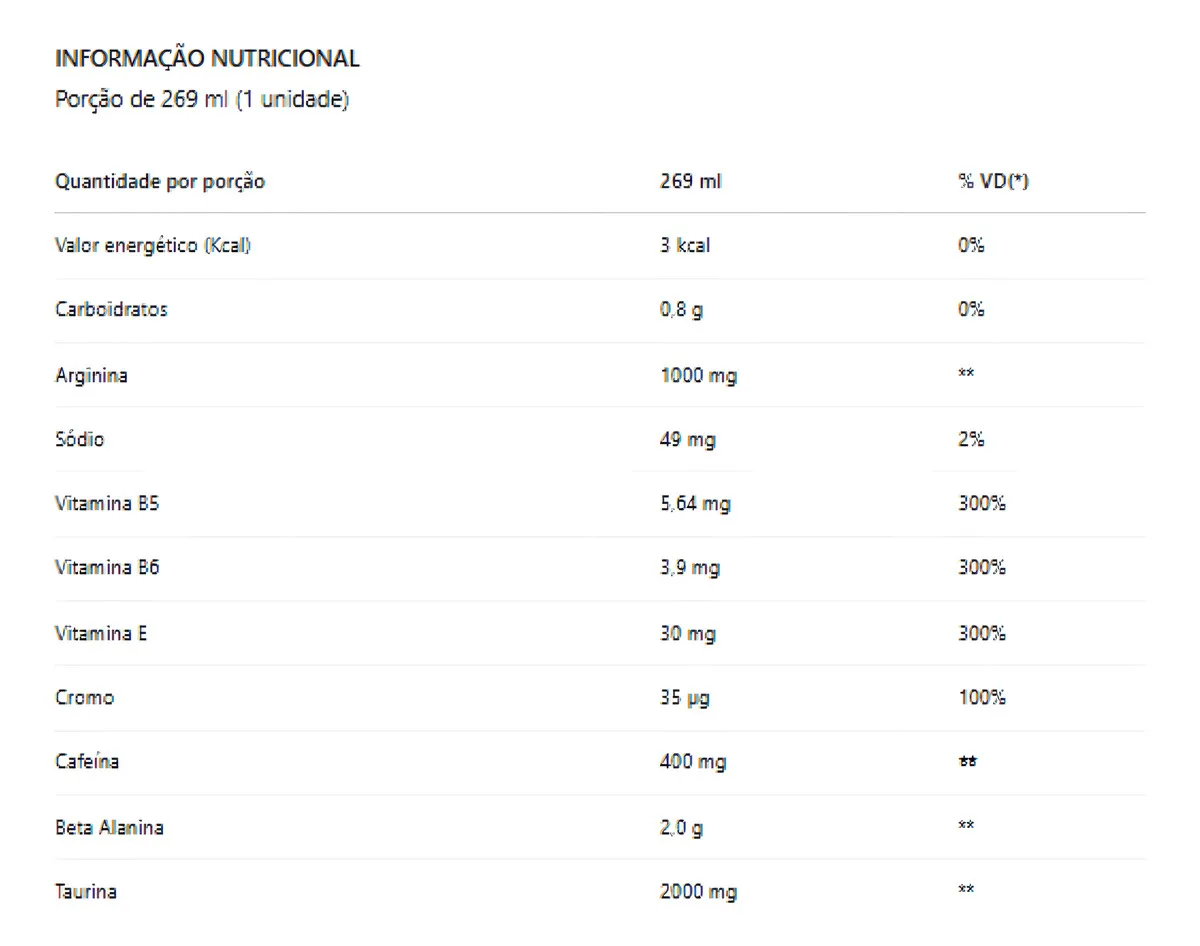1200x946 pixels.
Task: Click the '1000 mg' arginine amount
Action: [x=699, y=376]
